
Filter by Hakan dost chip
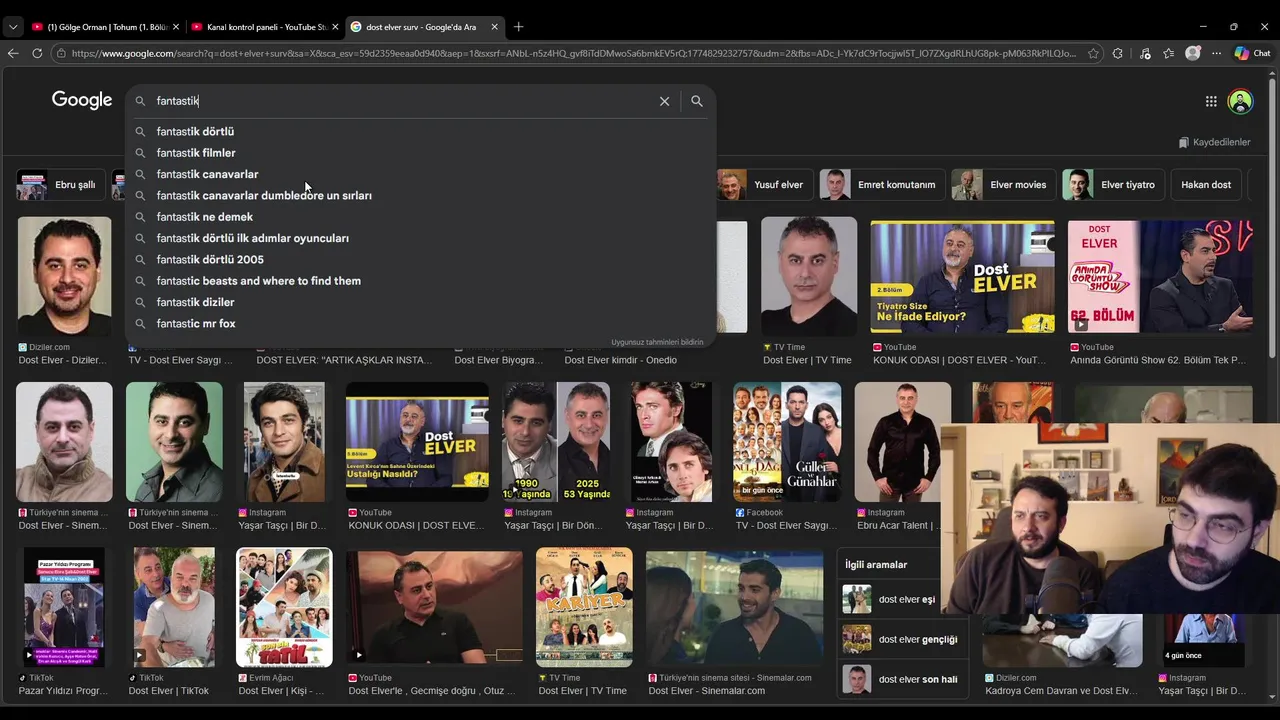pos(1205,185)
